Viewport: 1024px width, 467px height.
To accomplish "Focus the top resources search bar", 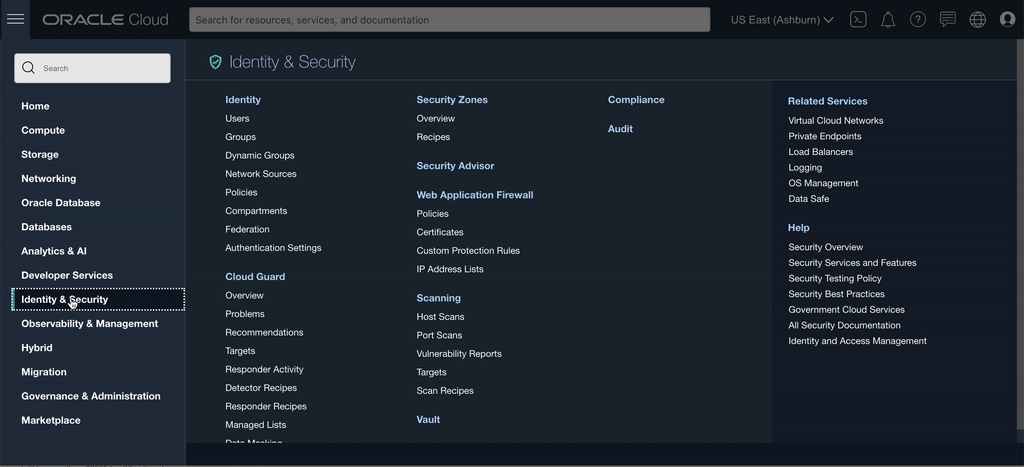I will 449,20.
